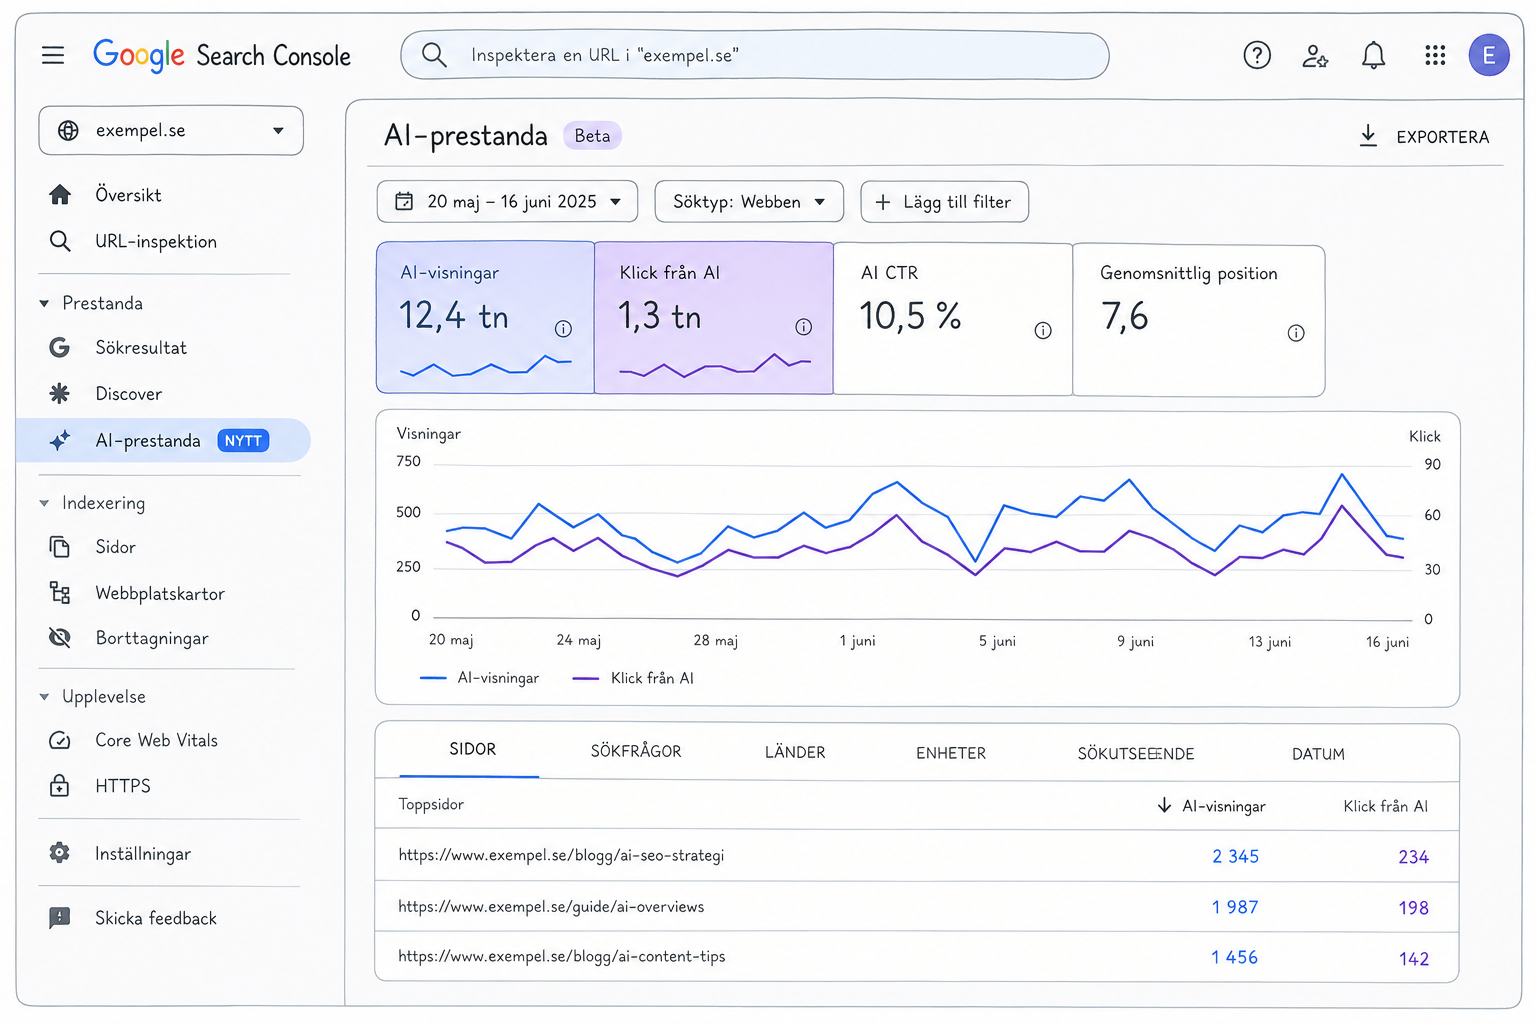Switch to the SÖKUTSEENDE tab
This screenshot has width=1536, height=1024.
click(1136, 754)
